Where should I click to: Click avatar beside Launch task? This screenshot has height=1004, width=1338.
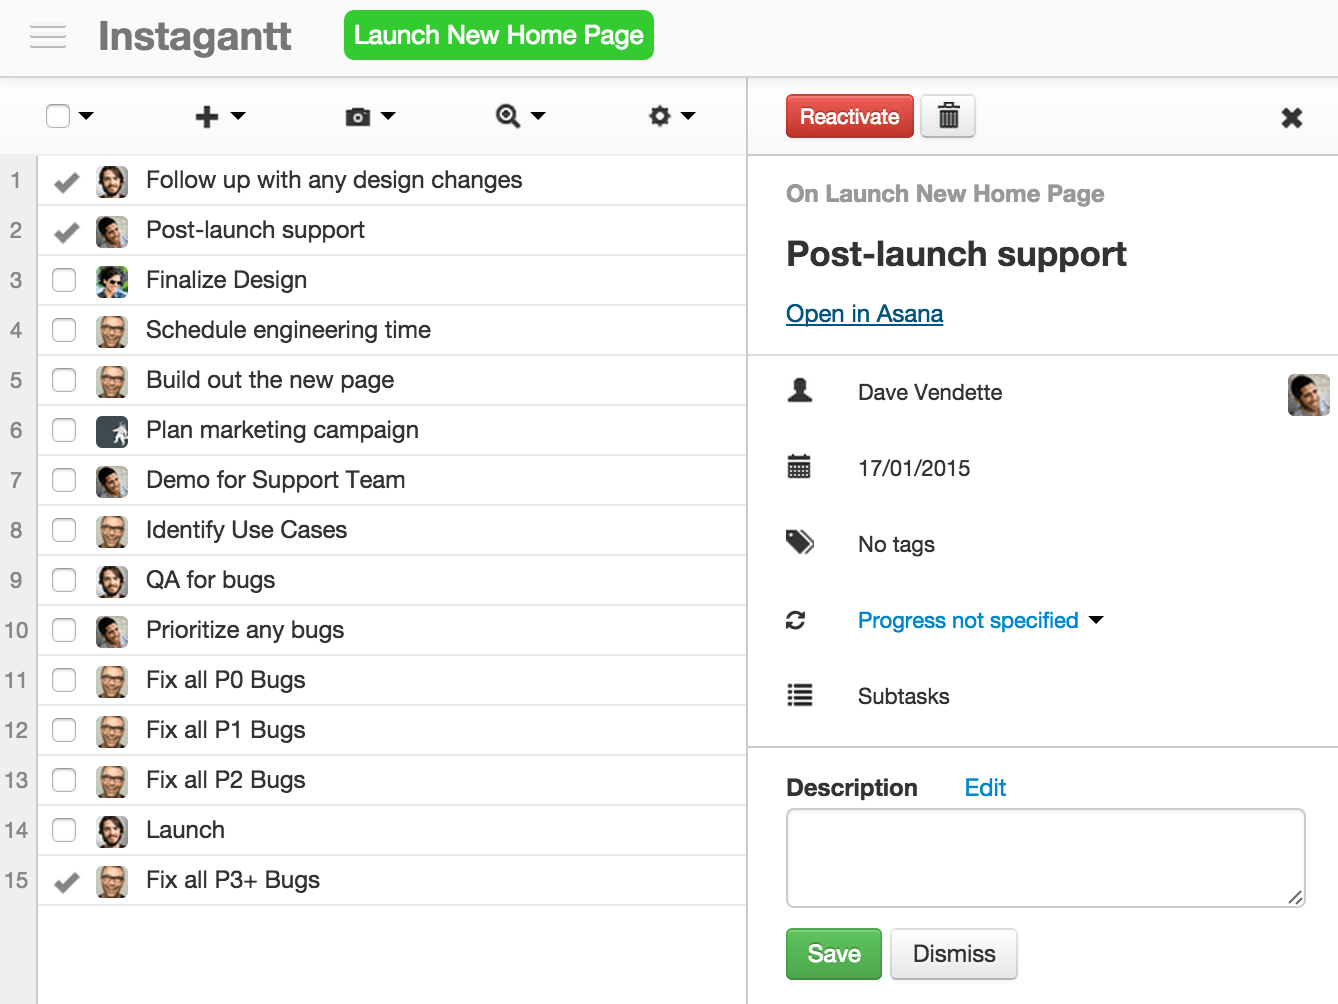(x=112, y=831)
